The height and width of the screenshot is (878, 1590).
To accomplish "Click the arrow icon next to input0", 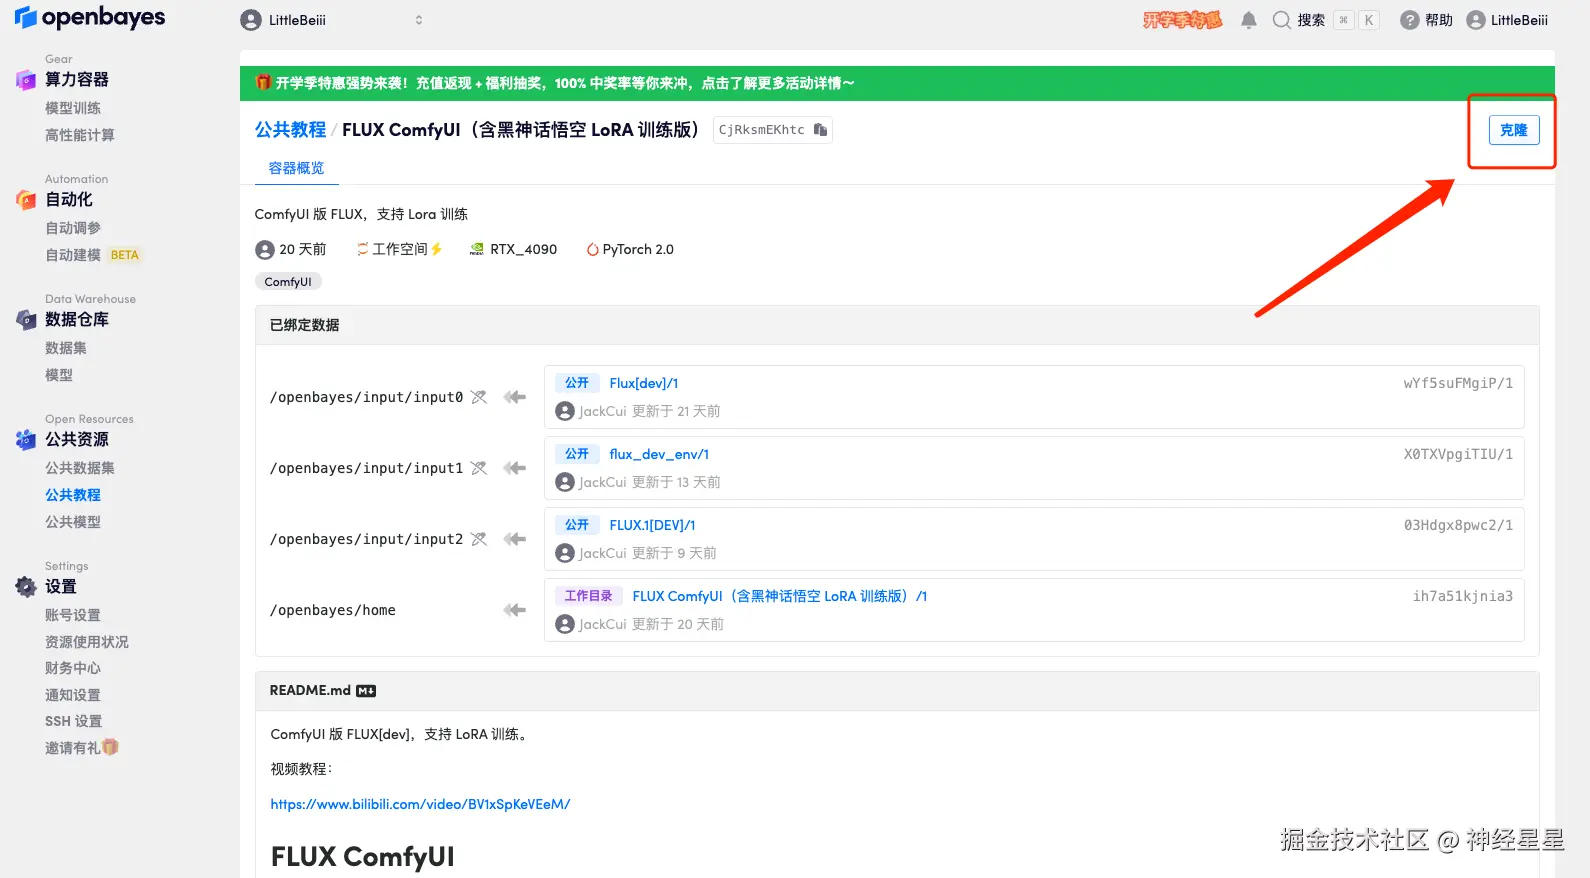I will coord(515,397).
